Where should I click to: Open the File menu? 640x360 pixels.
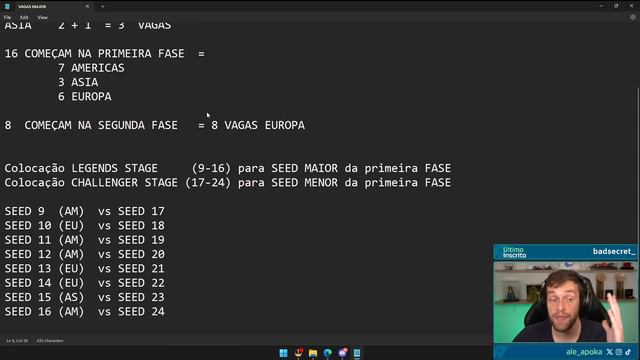(x=7, y=17)
